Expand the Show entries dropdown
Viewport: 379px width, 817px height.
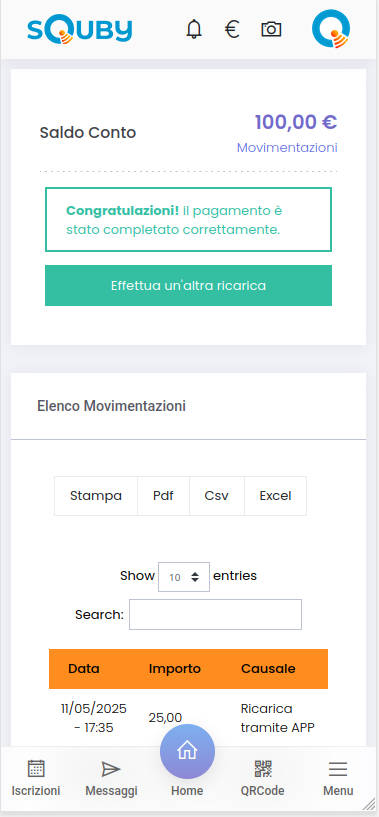pos(184,577)
